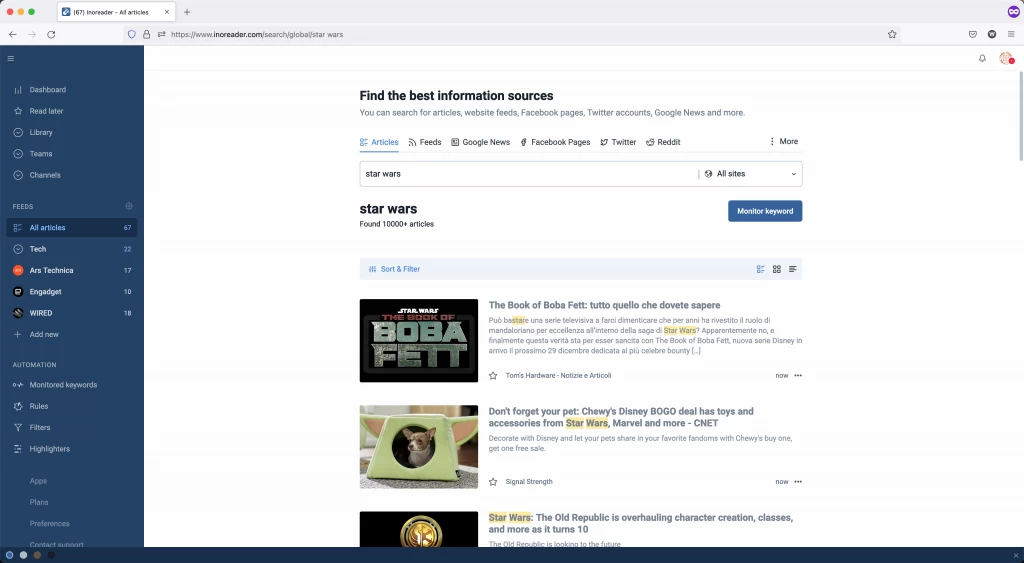The height and width of the screenshot is (563, 1024).
Task: Open Star Wars: The Old Republic headline
Action: click(x=641, y=523)
